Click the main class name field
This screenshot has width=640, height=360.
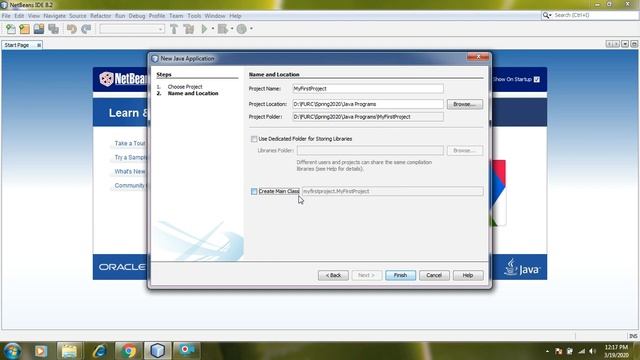click(x=393, y=191)
